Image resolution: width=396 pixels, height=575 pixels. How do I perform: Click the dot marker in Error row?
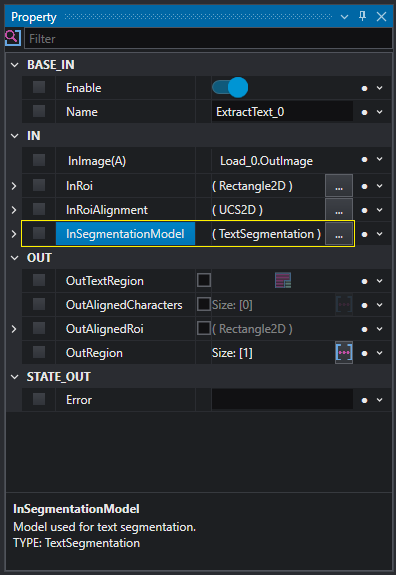tap(364, 400)
